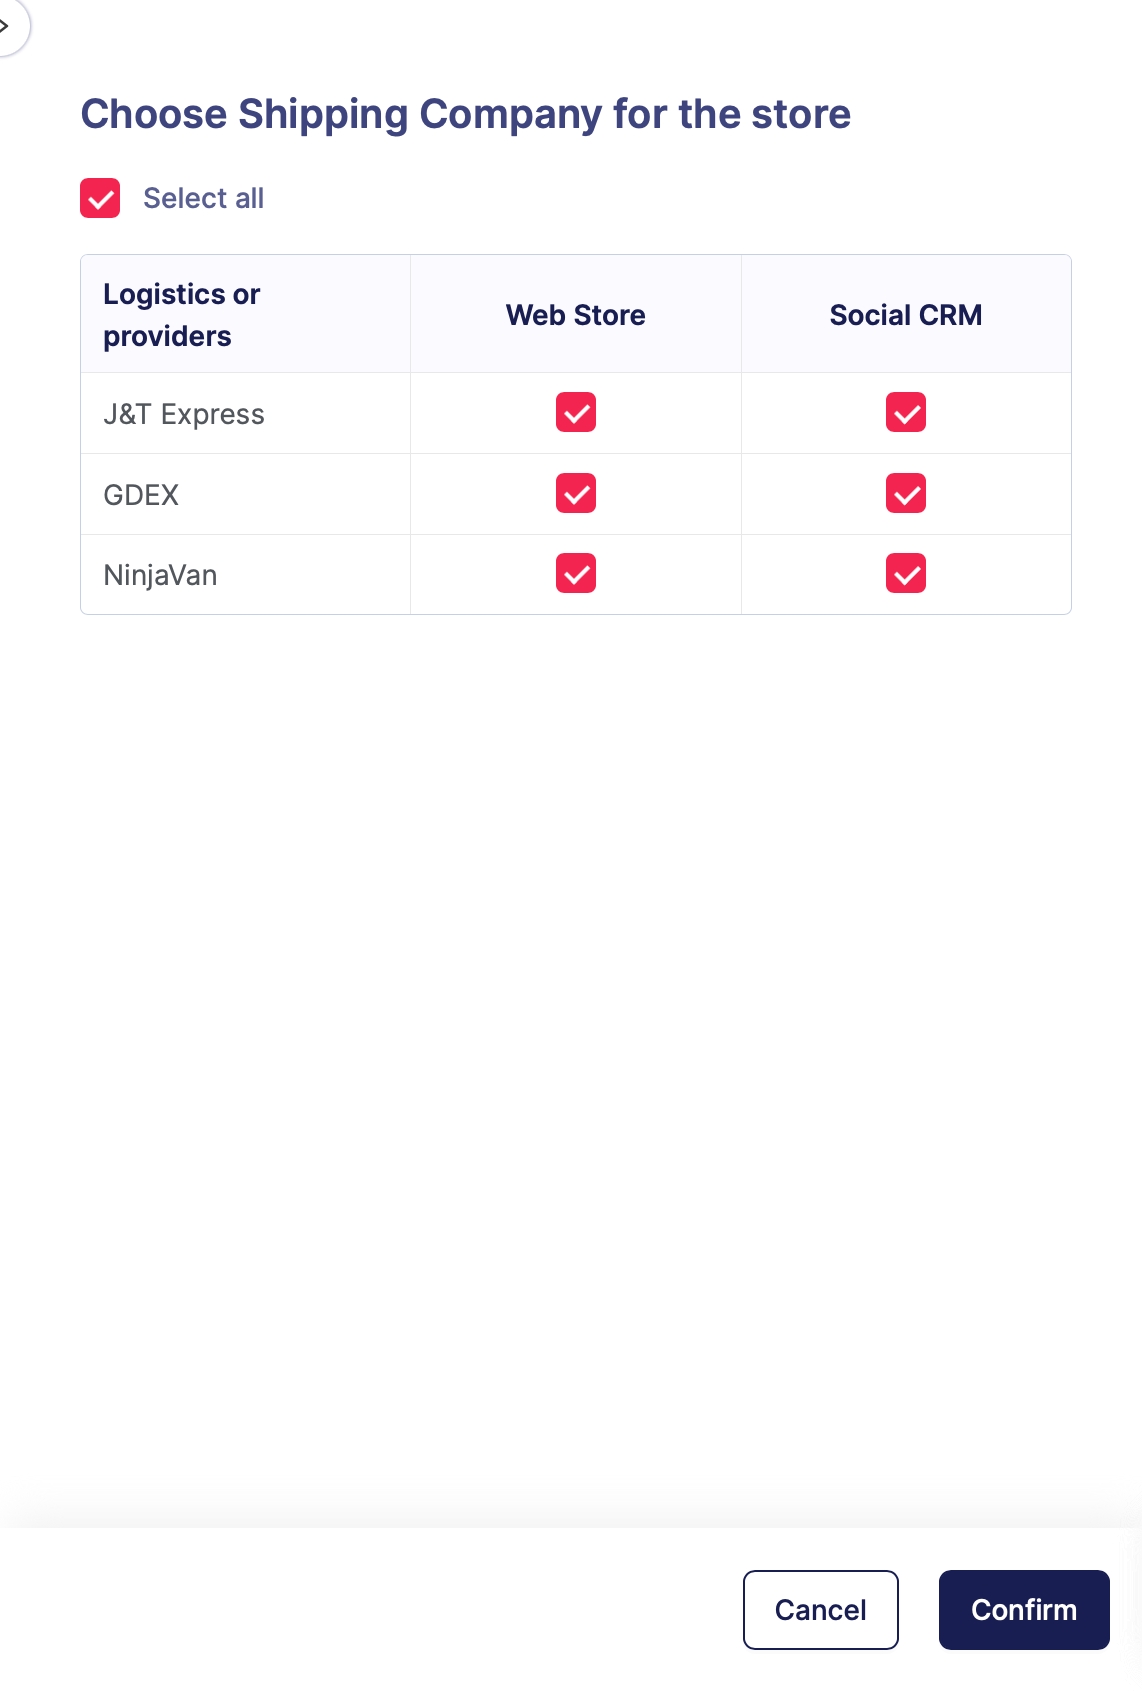Viewport: 1142px width, 1692px height.
Task: Select the NinjaVan row label
Action: point(160,575)
